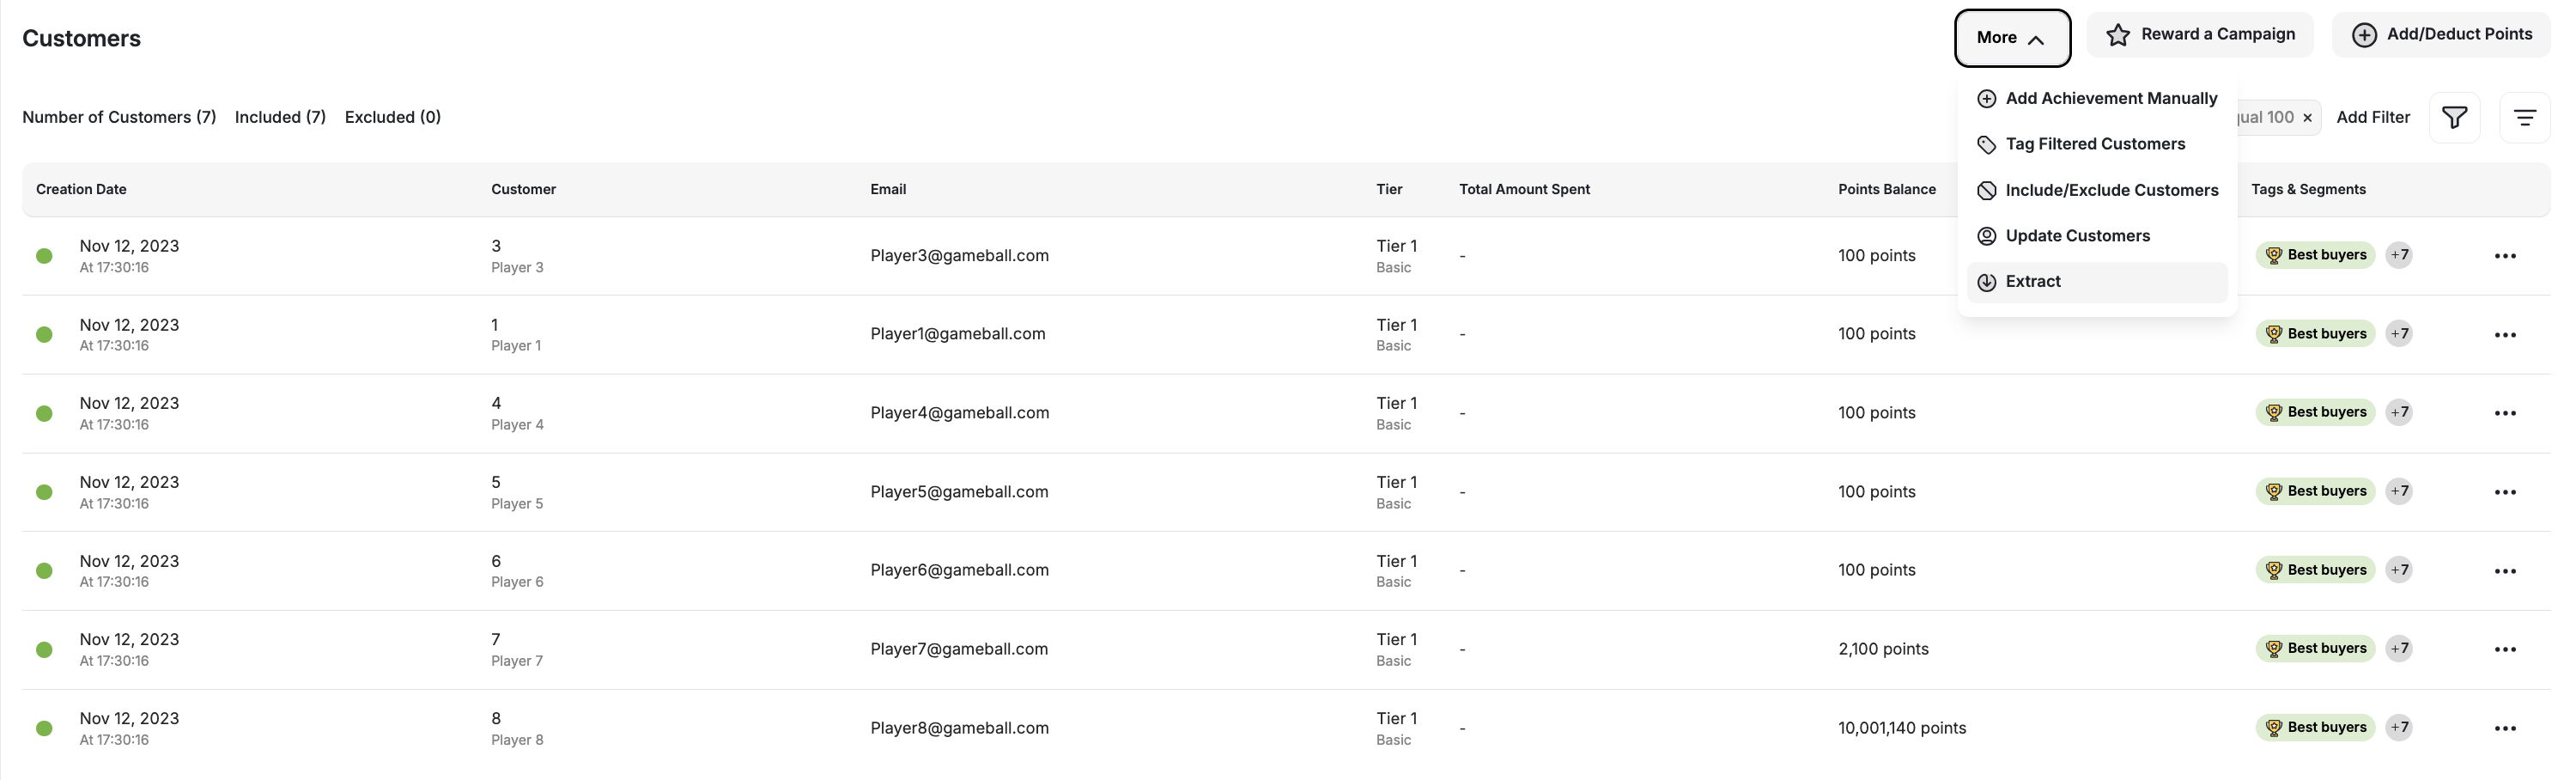Open the row actions menu for Player3
The height and width of the screenshot is (780, 2576).
(x=2505, y=255)
